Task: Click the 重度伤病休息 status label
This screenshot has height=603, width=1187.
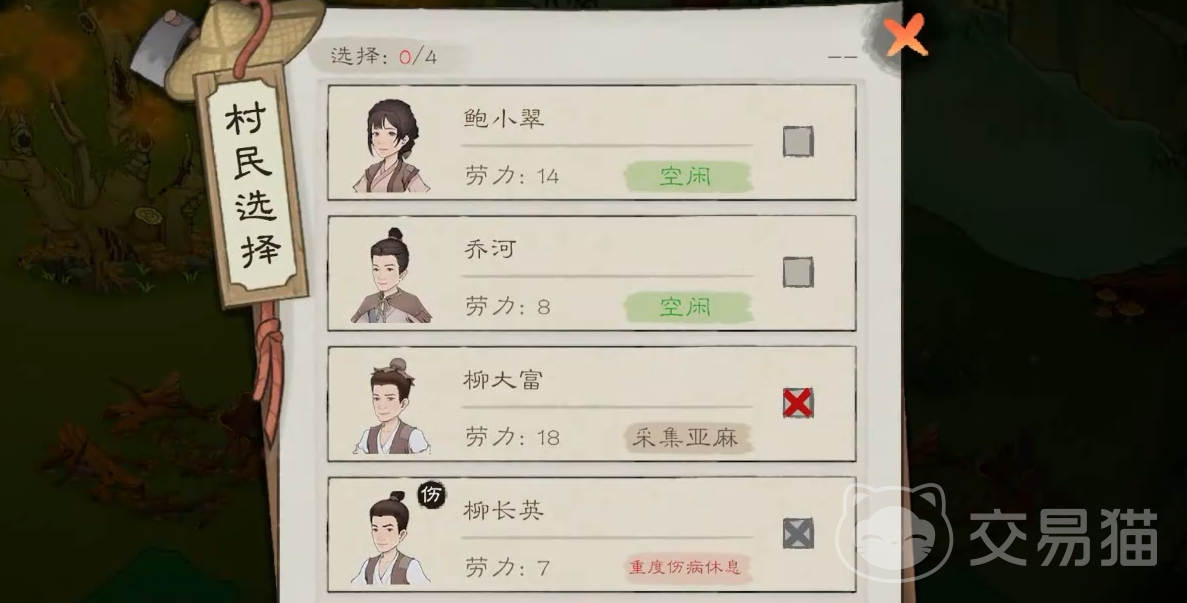Action: point(687,567)
